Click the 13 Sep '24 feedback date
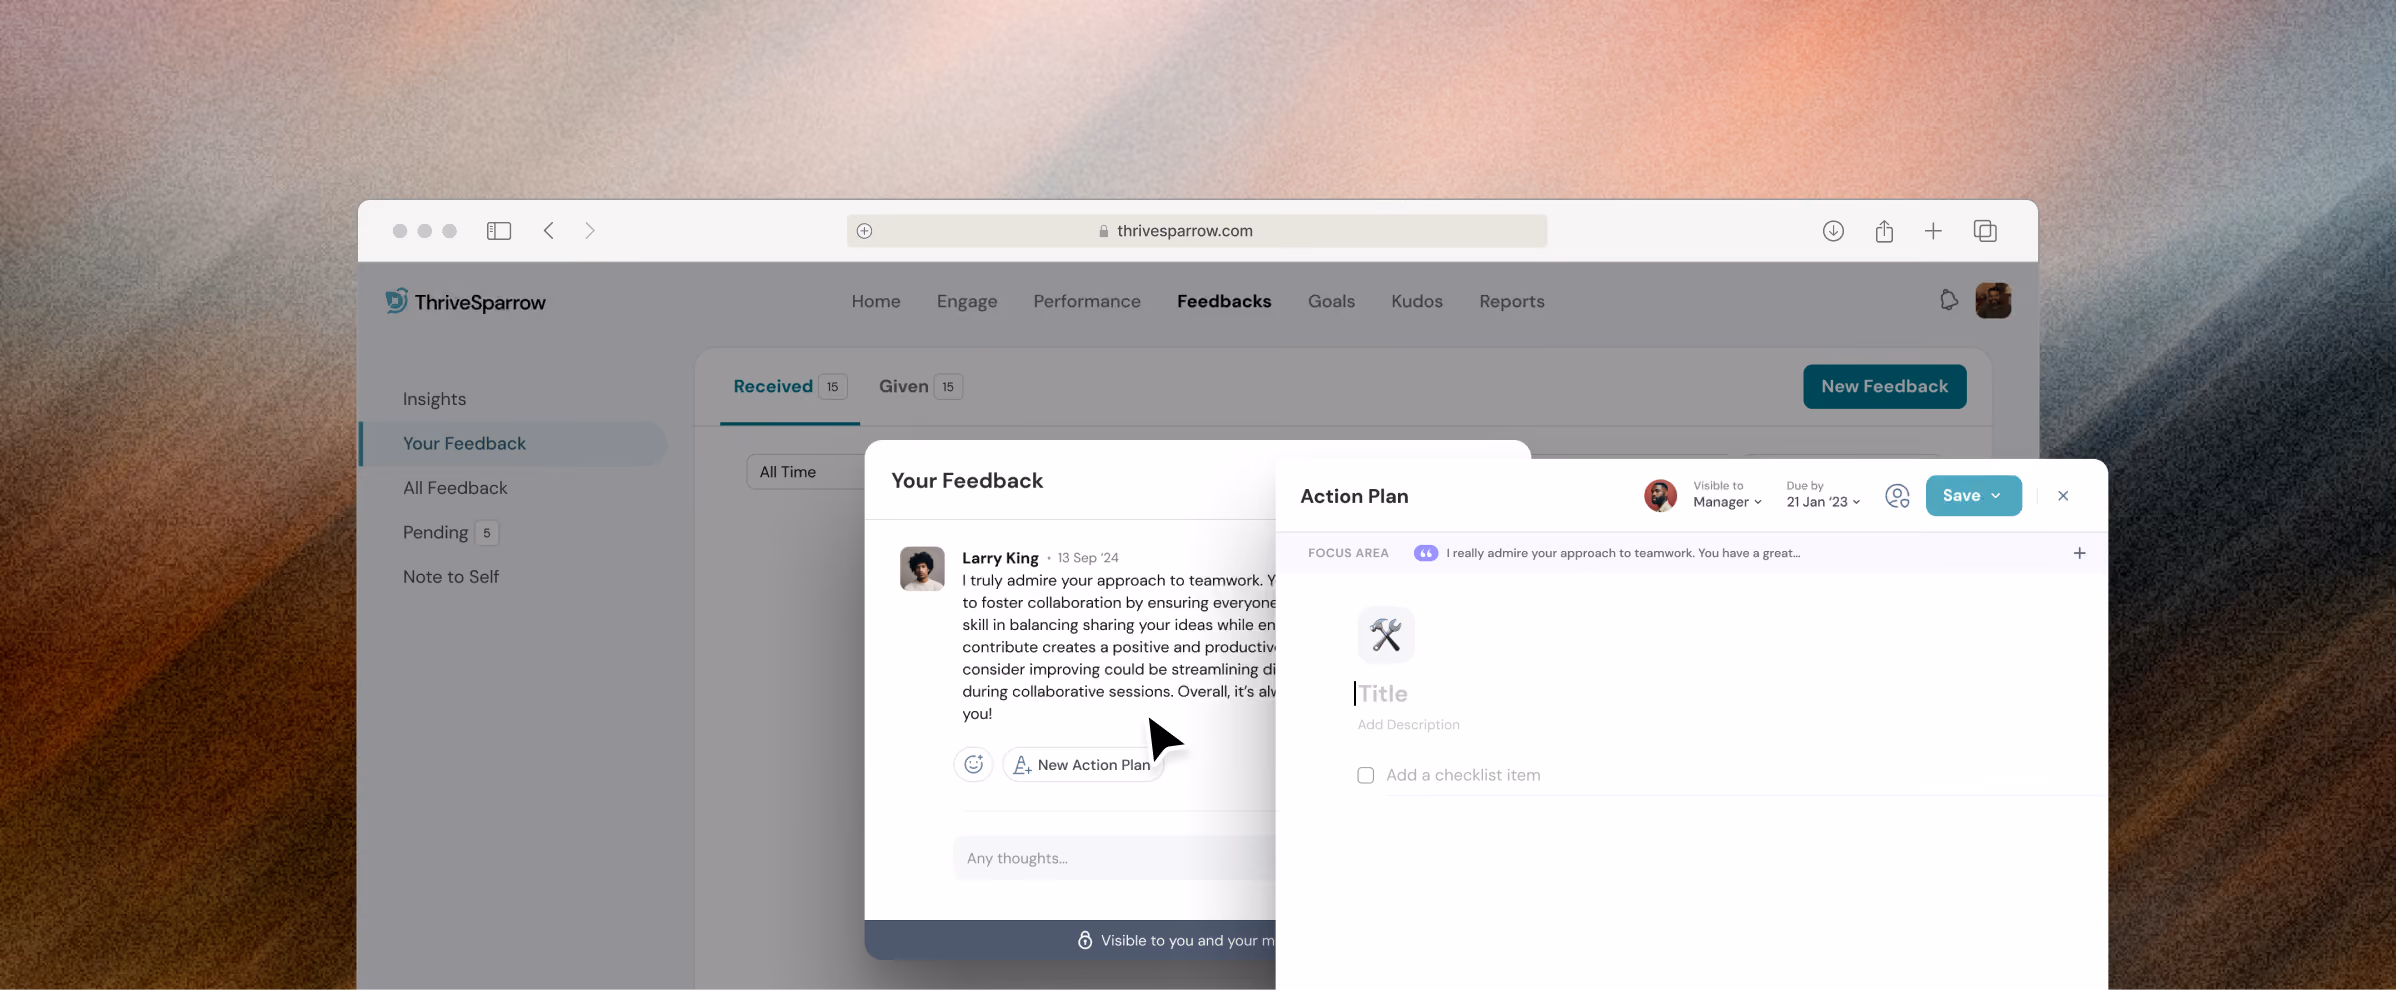 [1088, 558]
